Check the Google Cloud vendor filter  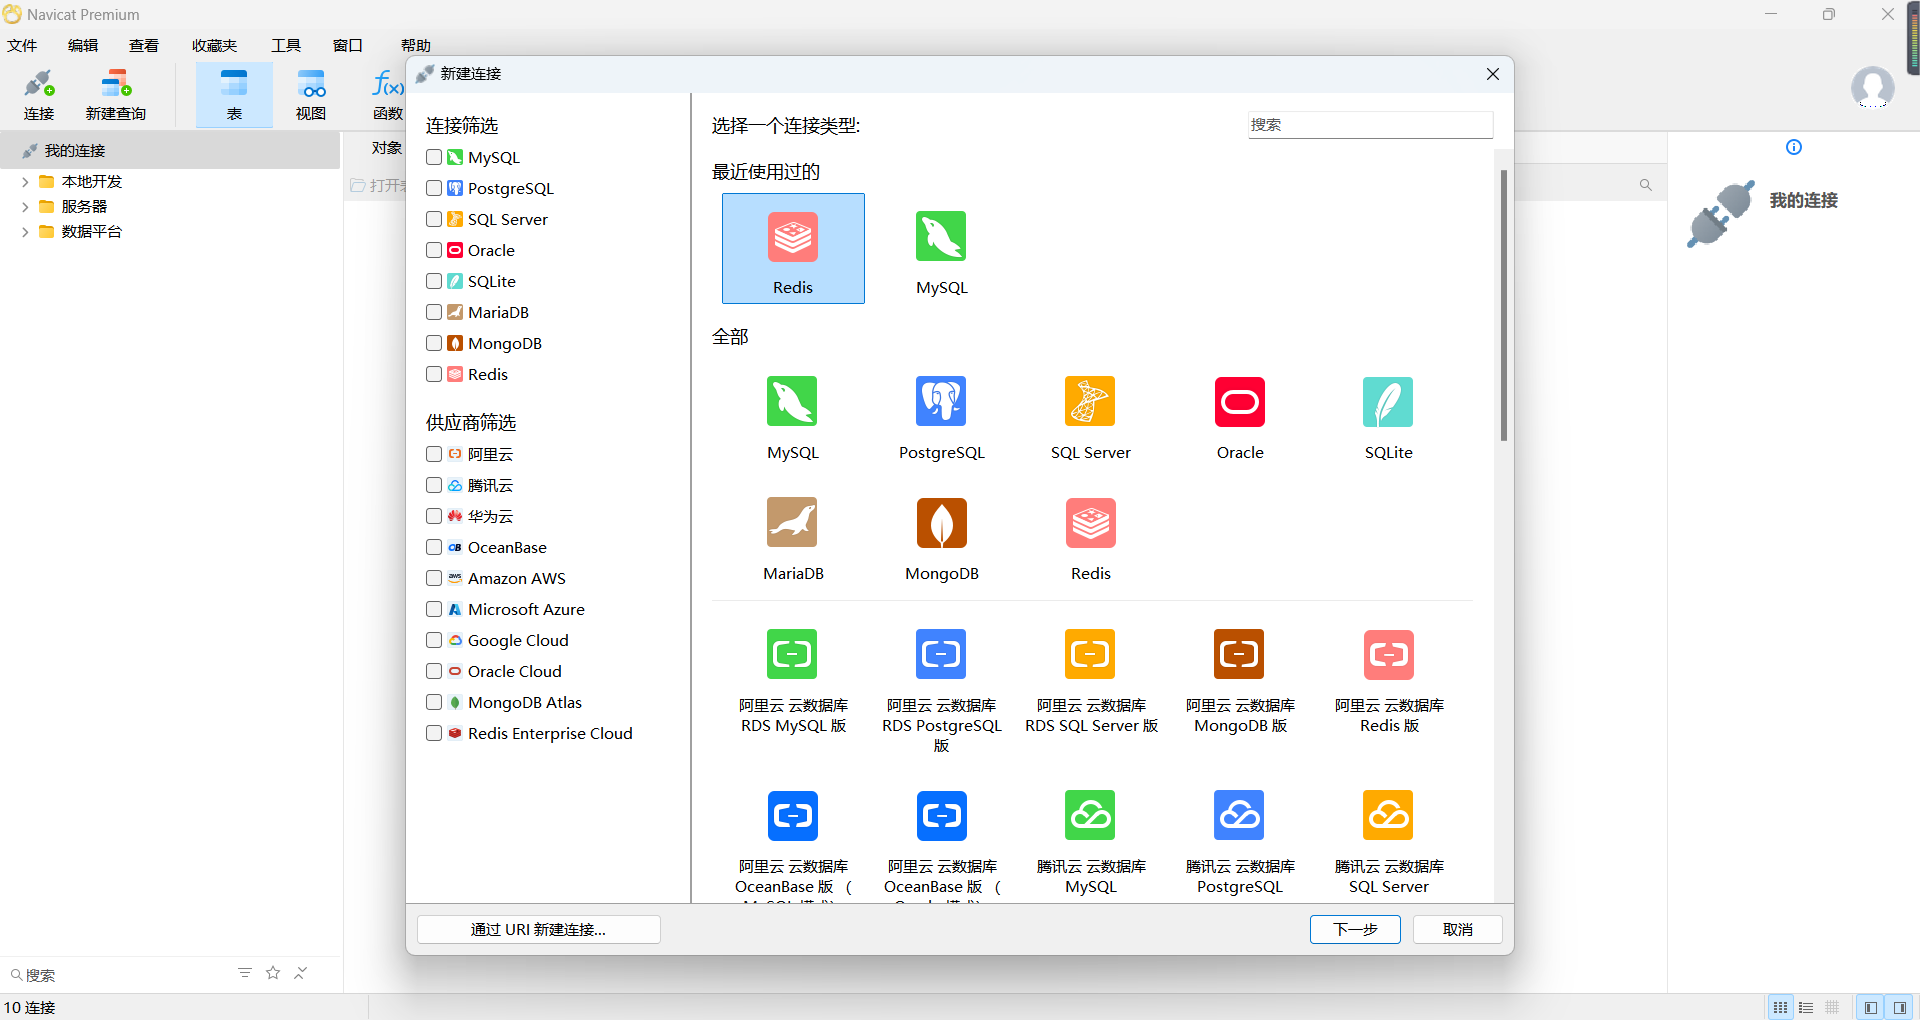click(434, 640)
